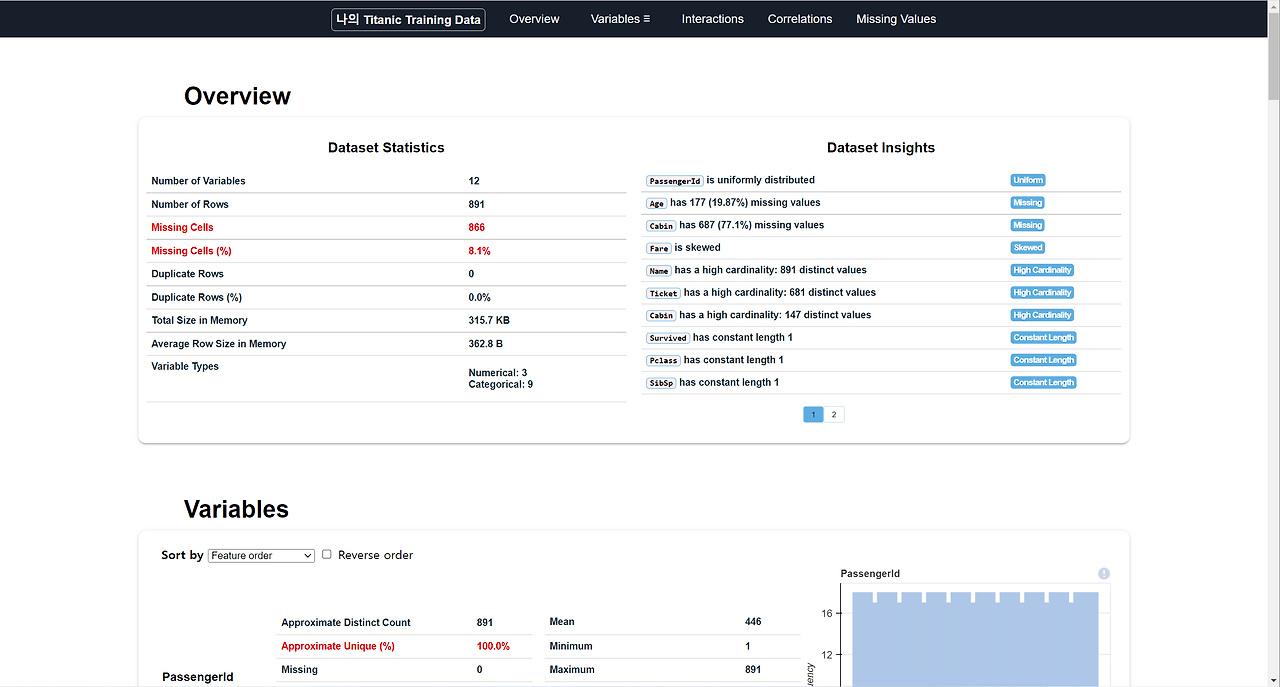The image size is (1280, 687).
Task: Expand the Variables menu in navbar
Action: tap(620, 19)
